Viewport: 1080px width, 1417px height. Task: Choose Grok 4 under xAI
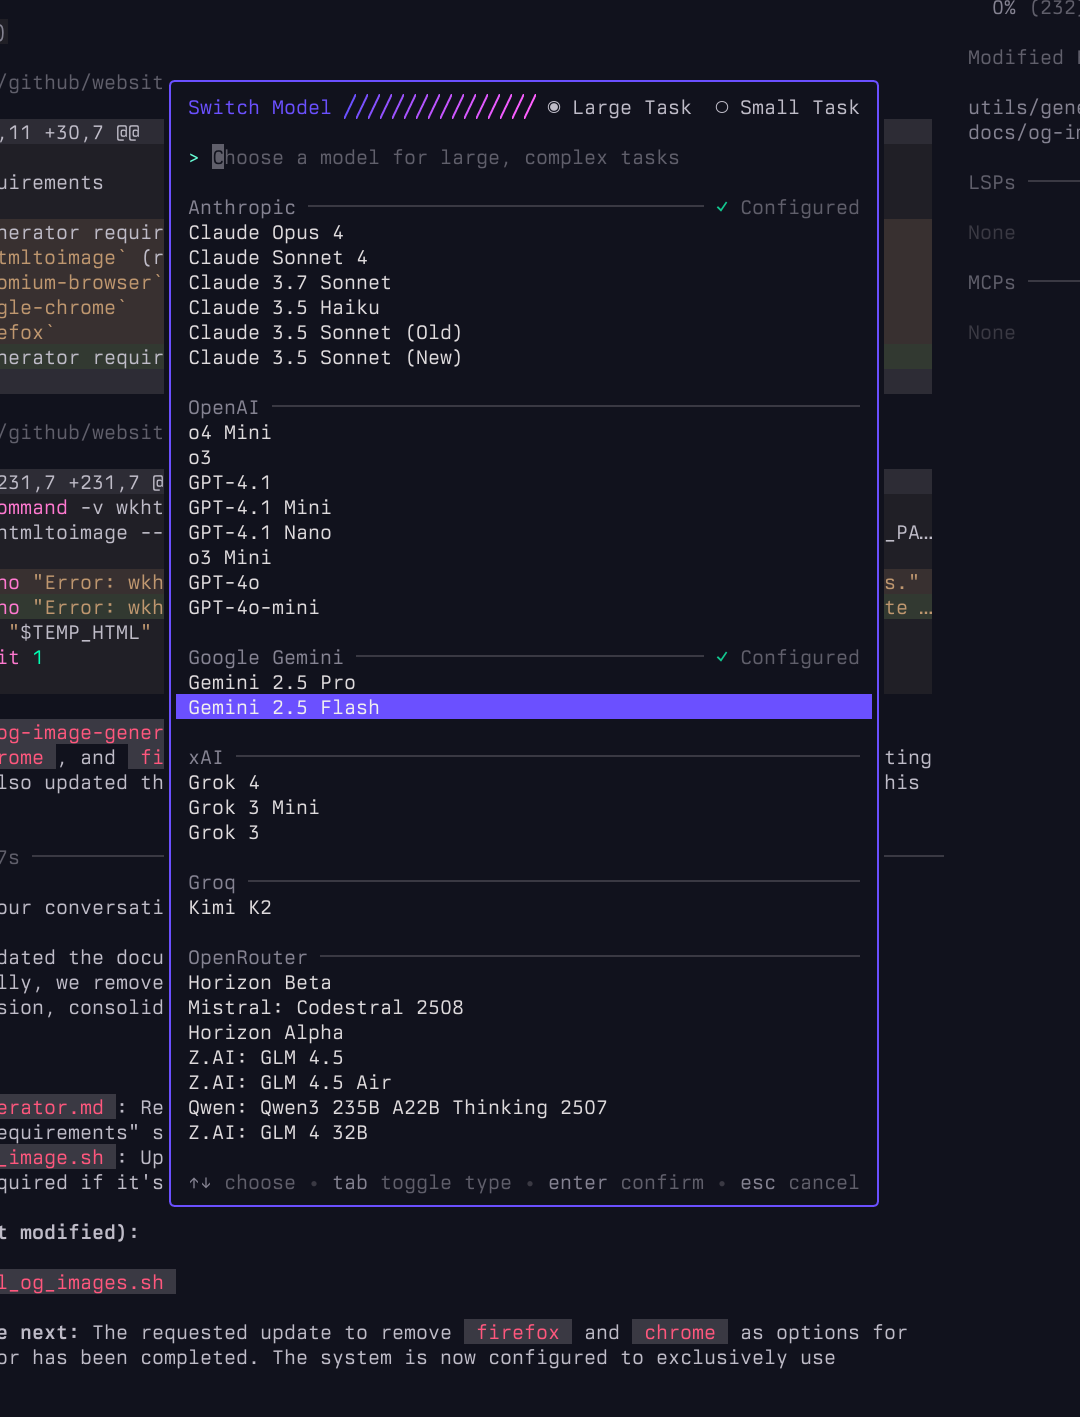click(x=224, y=783)
